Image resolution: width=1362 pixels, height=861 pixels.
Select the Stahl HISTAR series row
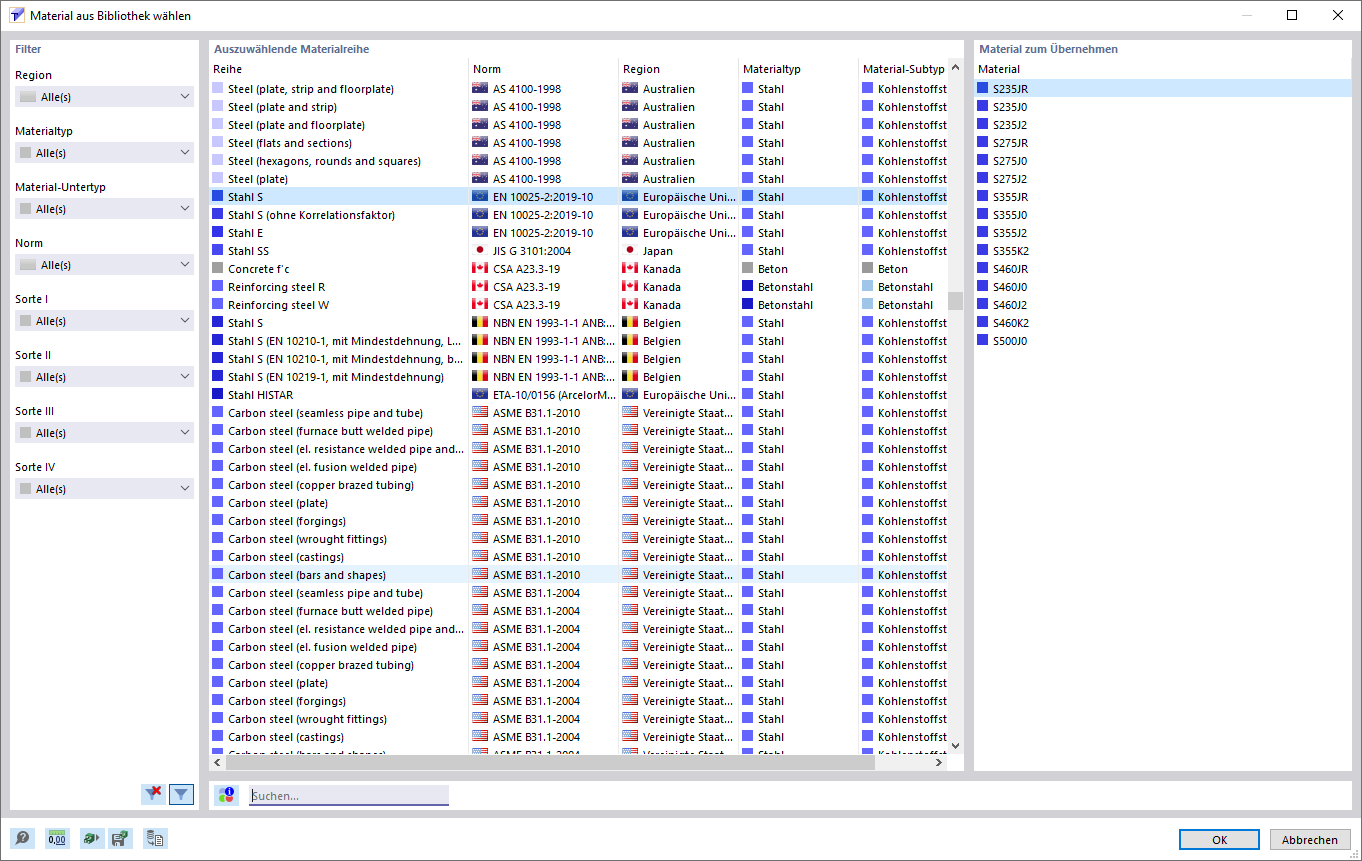coord(579,395)
